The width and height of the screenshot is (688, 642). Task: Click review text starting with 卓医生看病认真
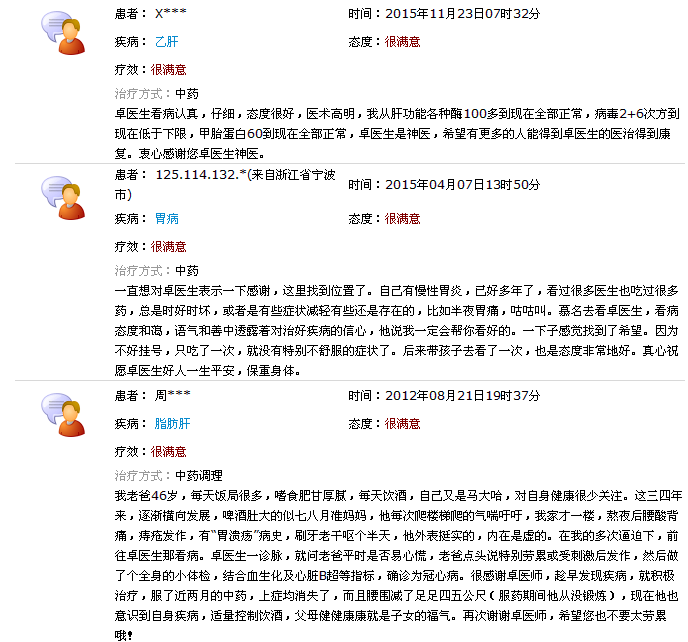(x=398, y=134)
